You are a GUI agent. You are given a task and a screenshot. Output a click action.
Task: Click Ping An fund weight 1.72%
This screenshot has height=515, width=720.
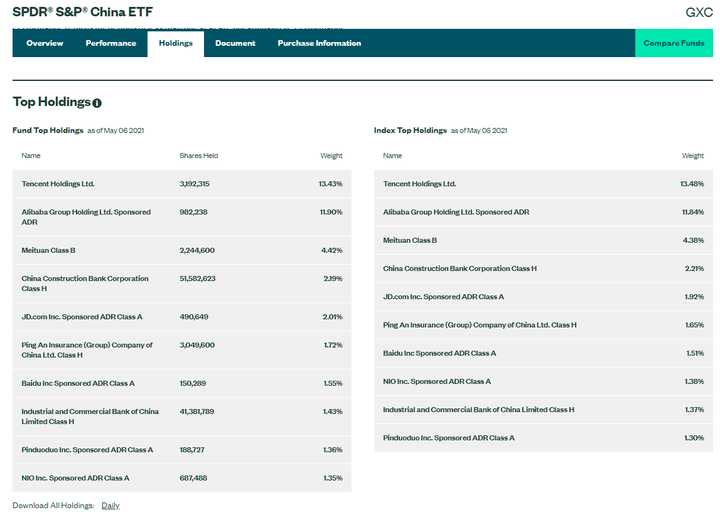(x=333, y=345)
